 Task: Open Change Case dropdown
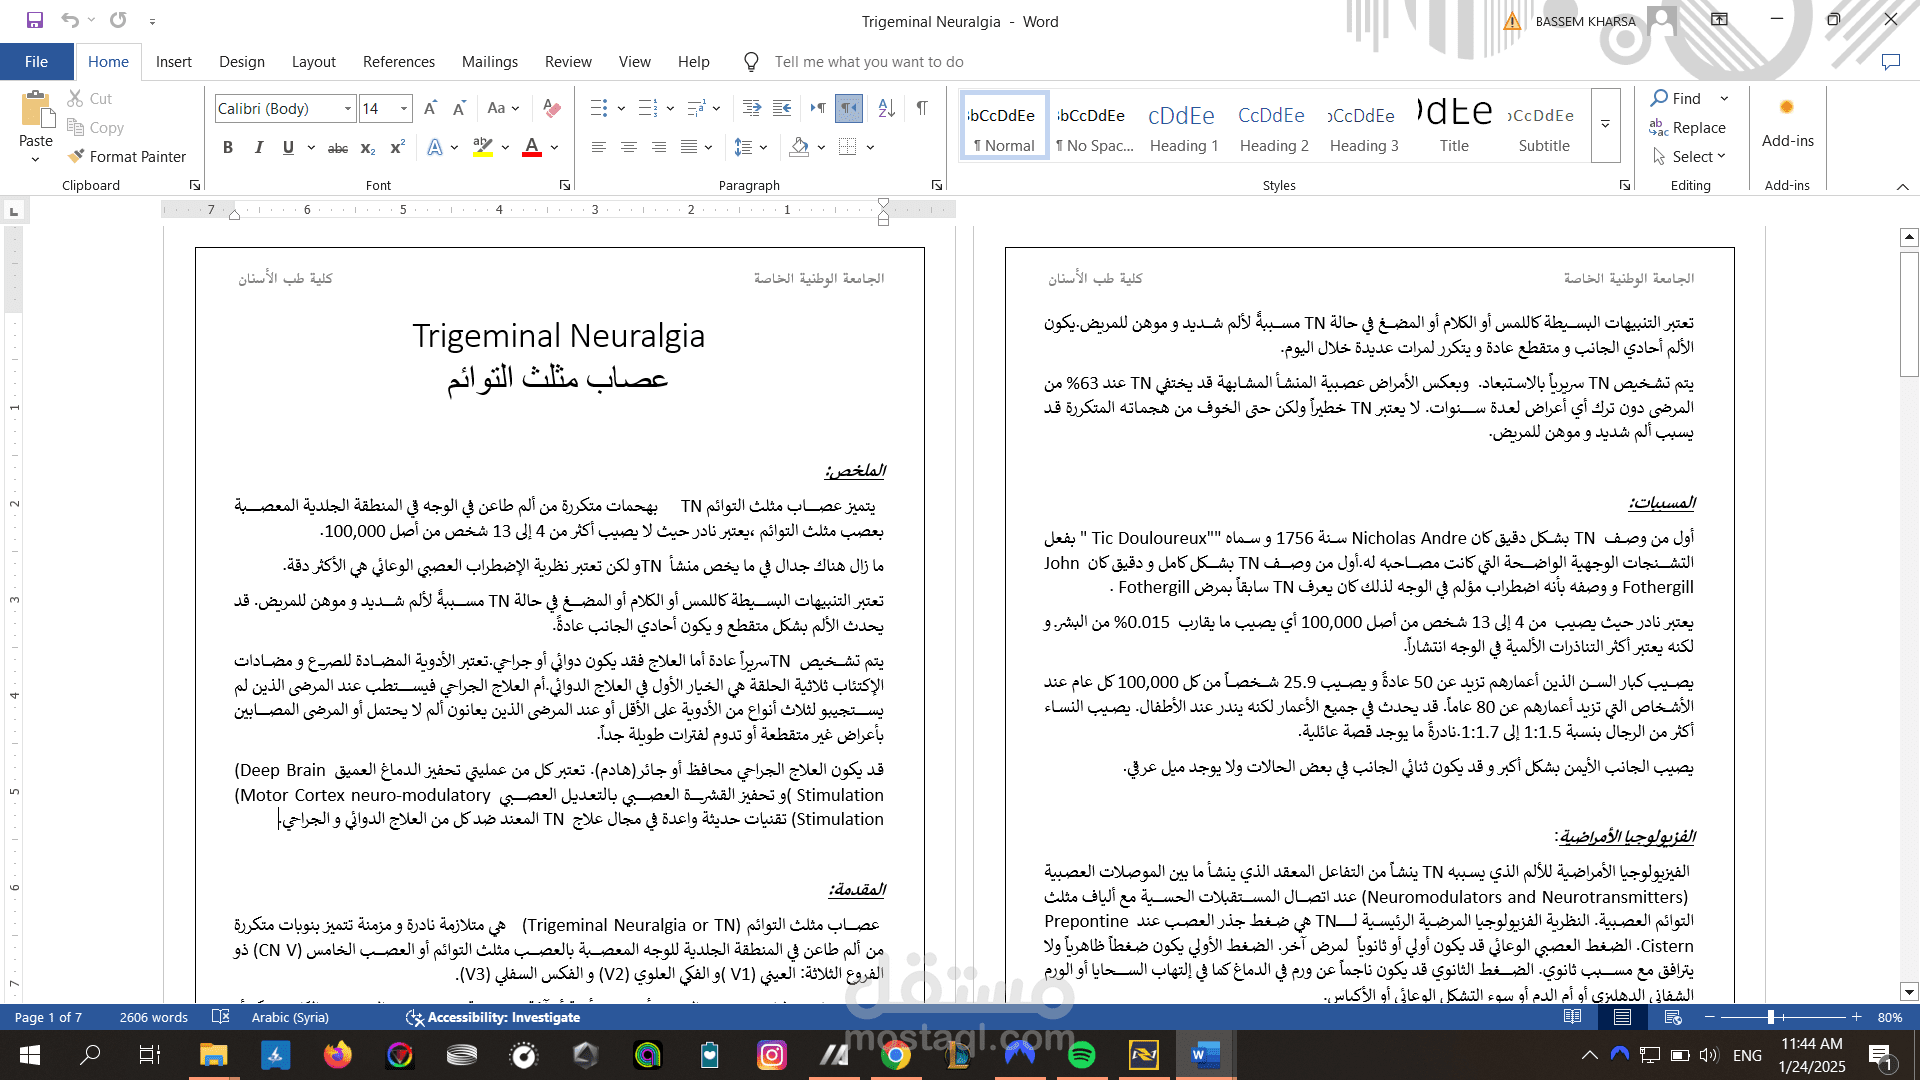(503, 108)
